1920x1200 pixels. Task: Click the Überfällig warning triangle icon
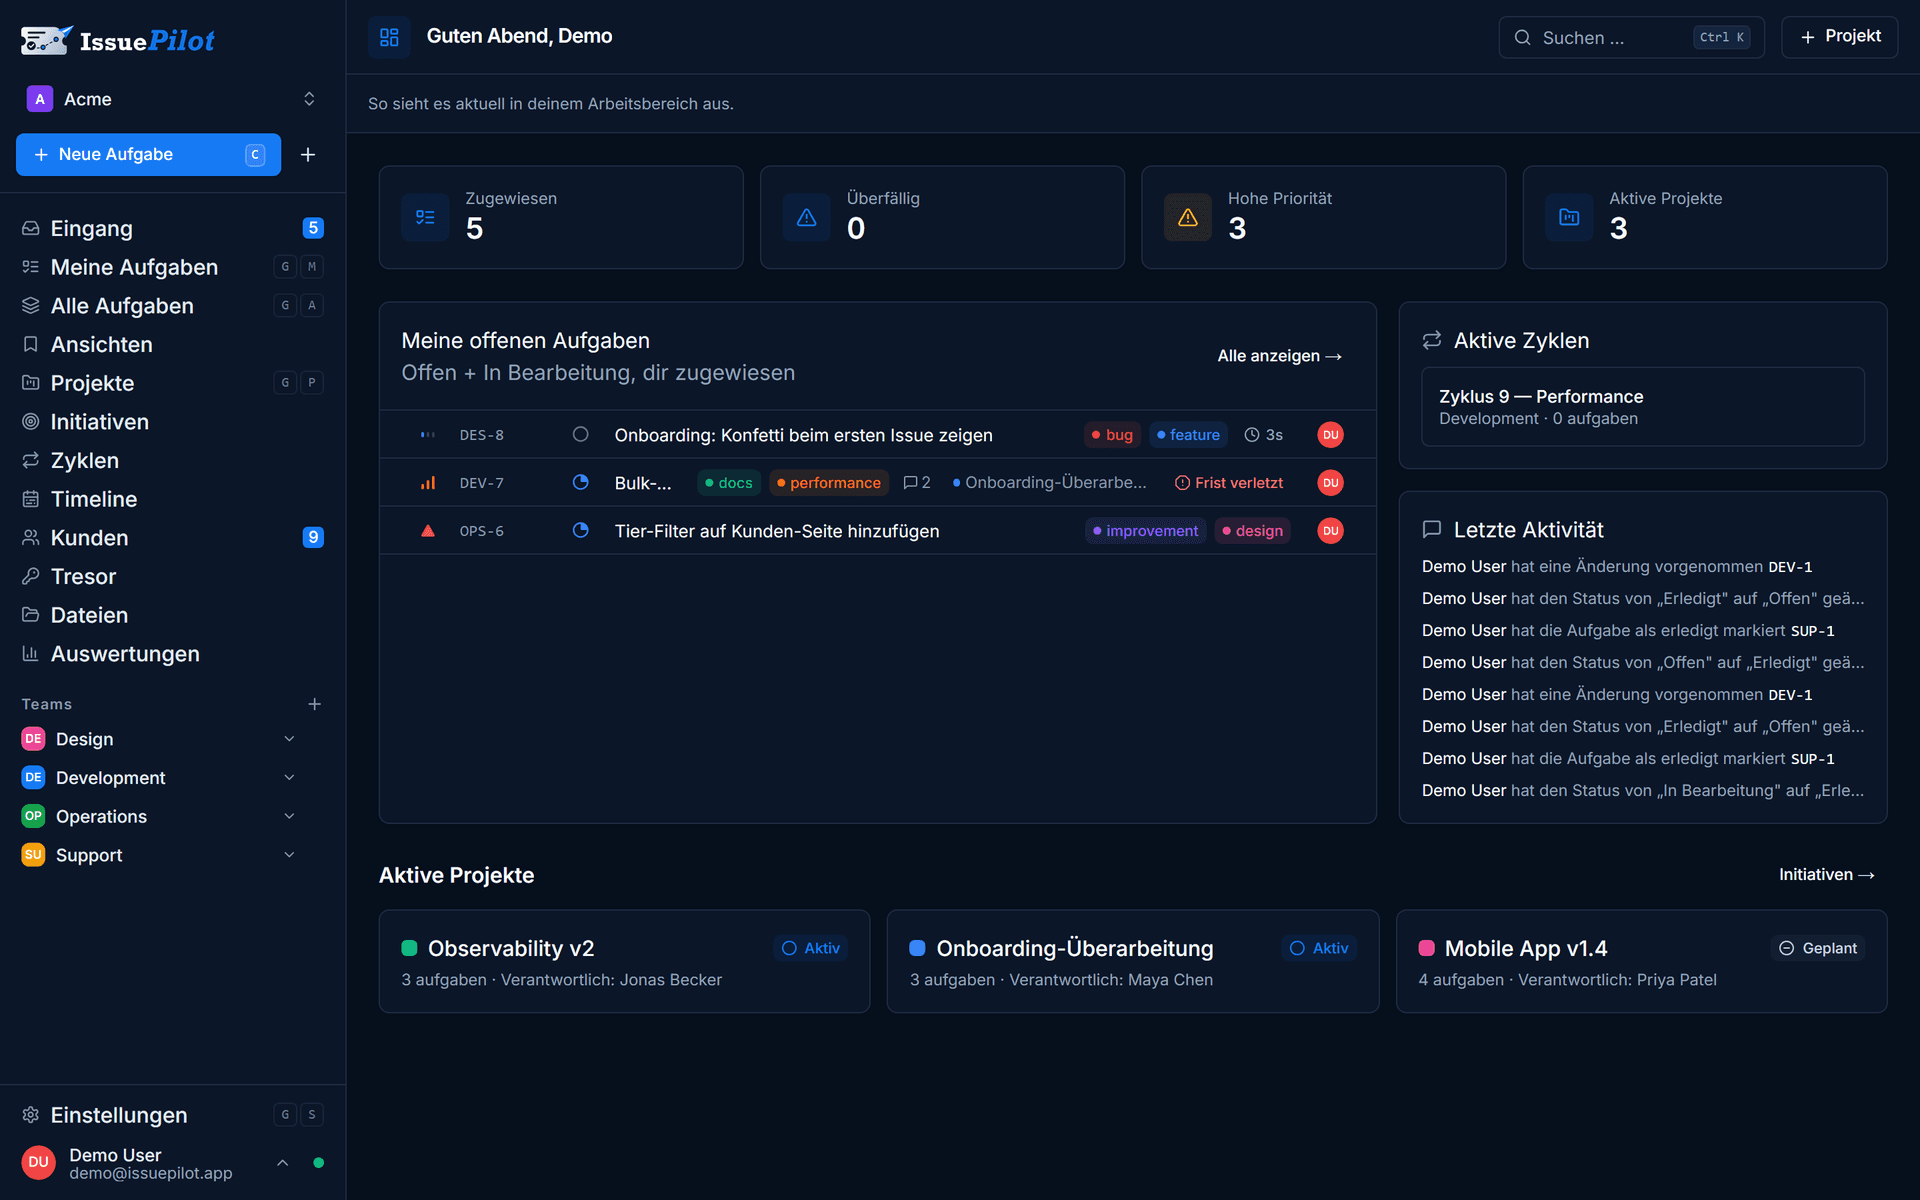tap(806, 217)
